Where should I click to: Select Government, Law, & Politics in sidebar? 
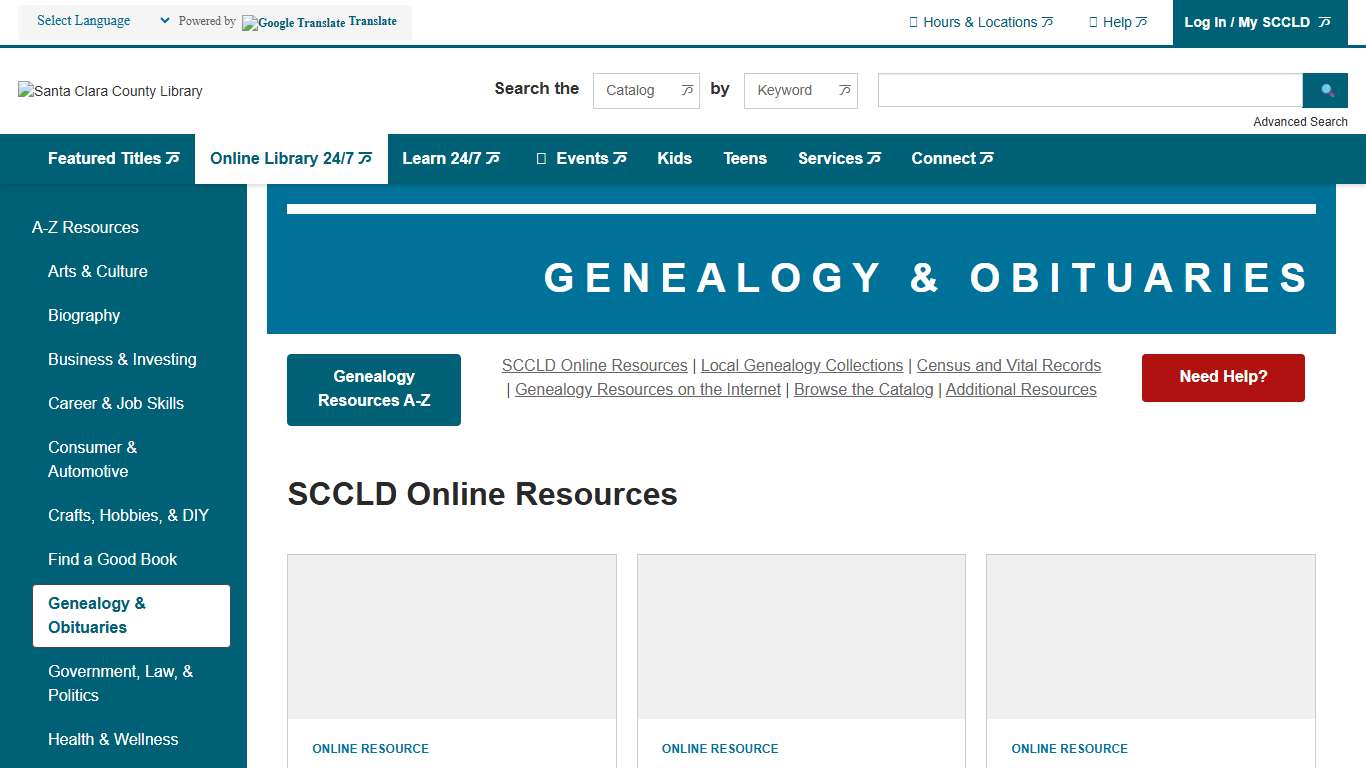120,683
